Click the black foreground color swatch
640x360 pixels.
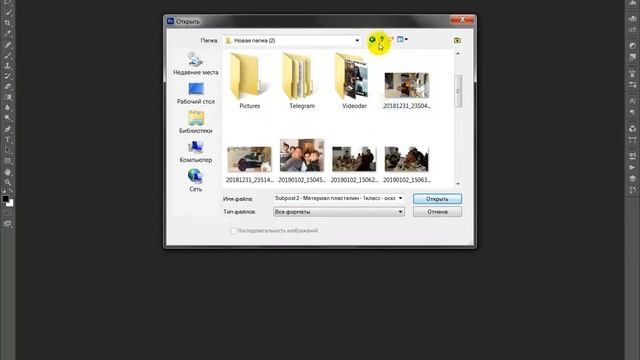5,199
